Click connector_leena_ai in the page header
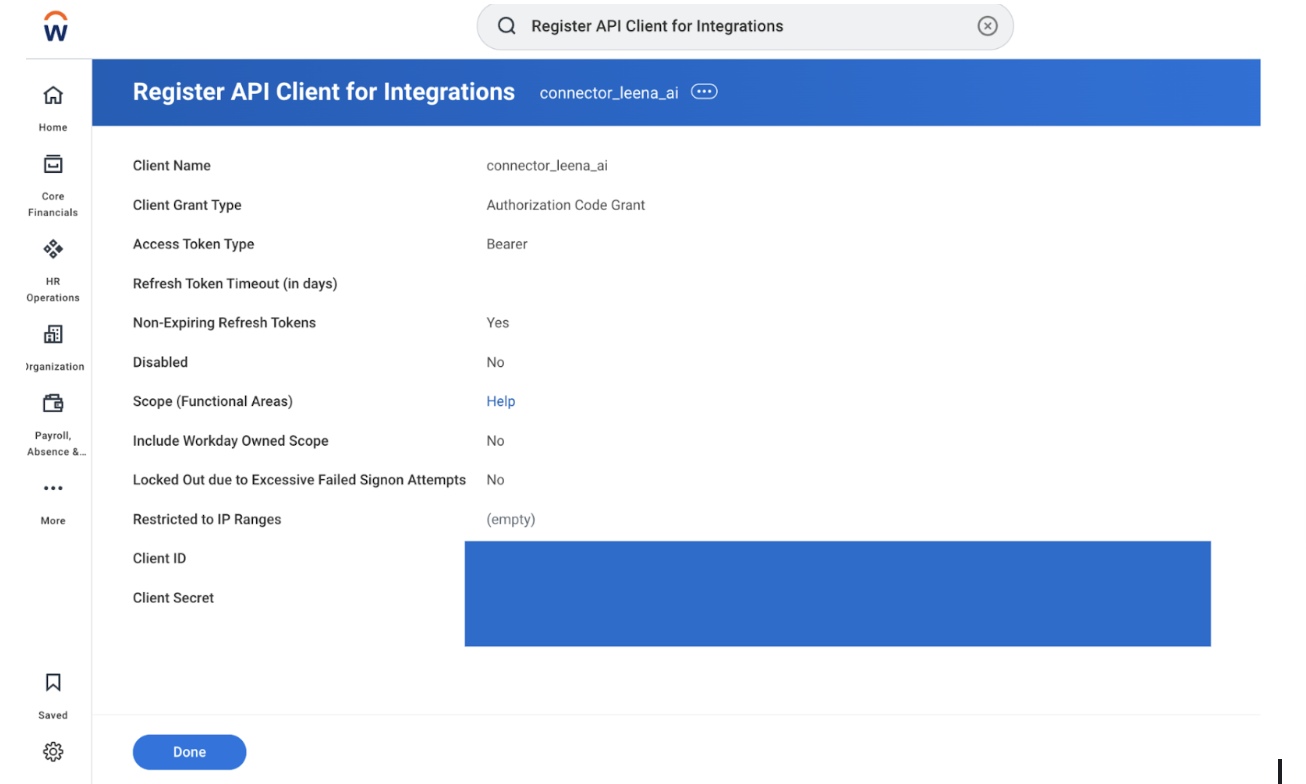Screen dimensions: 1306x784 coord(609,93)
